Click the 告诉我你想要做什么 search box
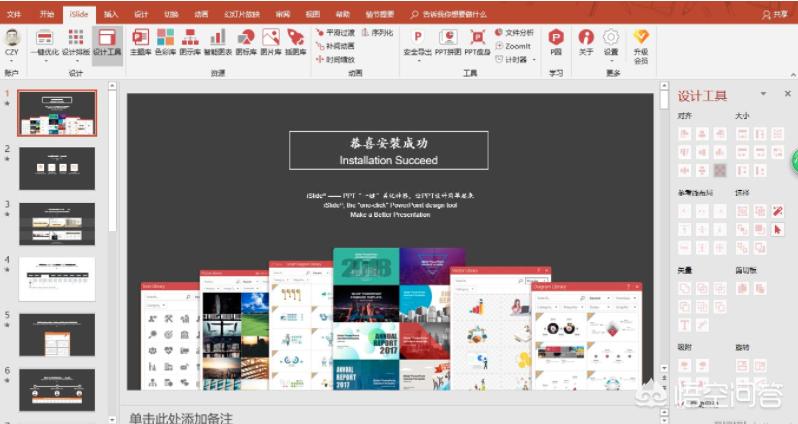This screenshot has height=424, width=798. (448, 14)
